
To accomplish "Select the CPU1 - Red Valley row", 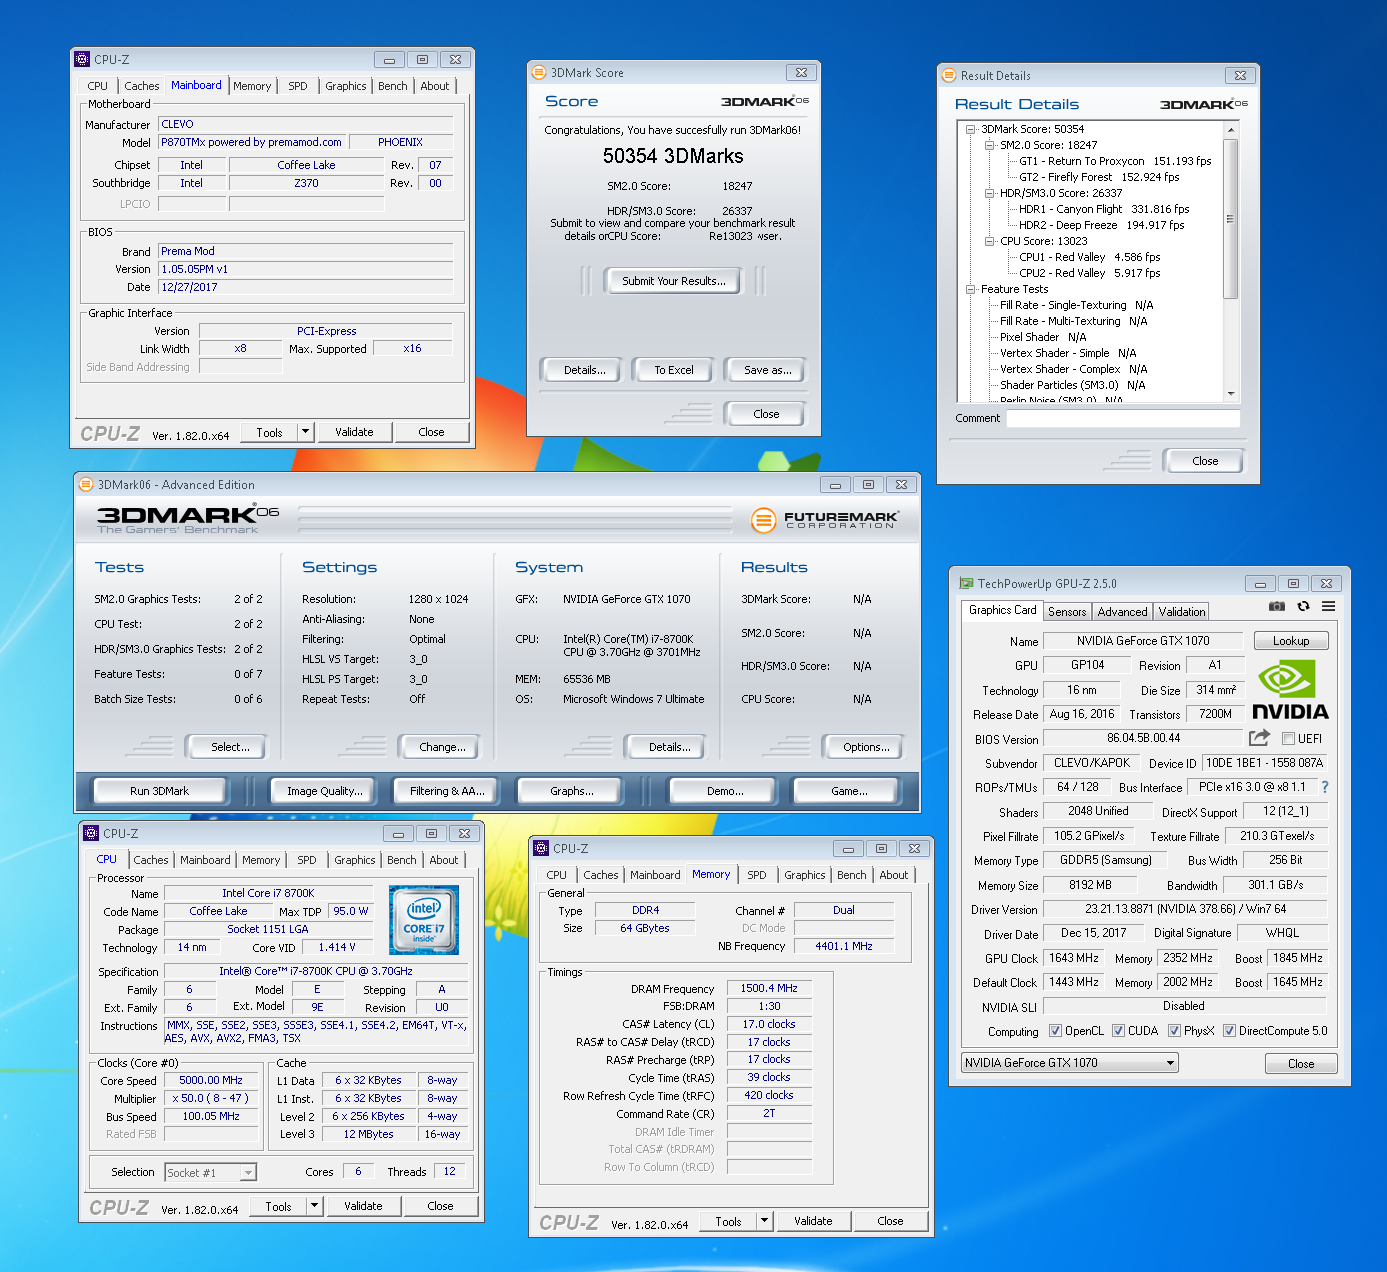I will [1090, 257].
